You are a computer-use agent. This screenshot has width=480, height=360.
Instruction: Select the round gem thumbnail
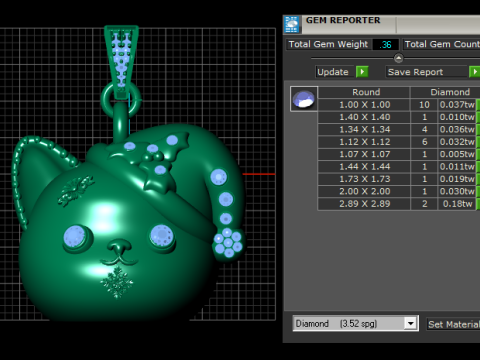304,99
